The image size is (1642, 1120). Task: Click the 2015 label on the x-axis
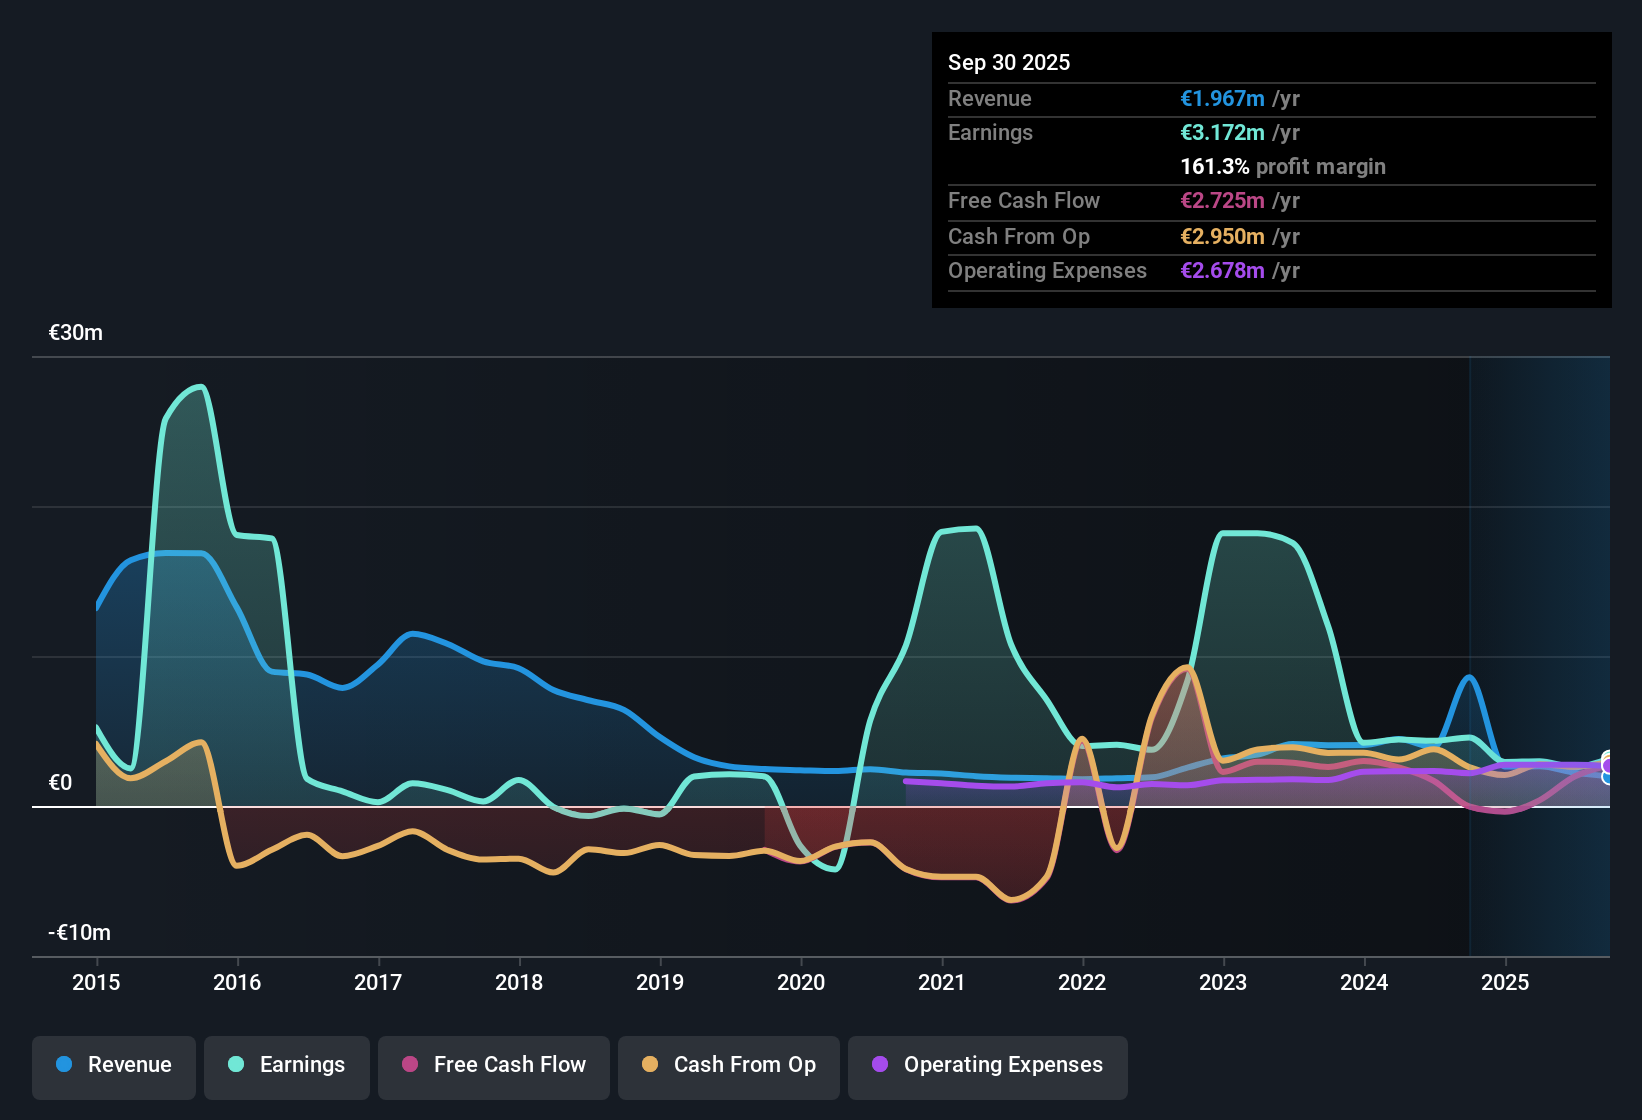pos(96,982)
